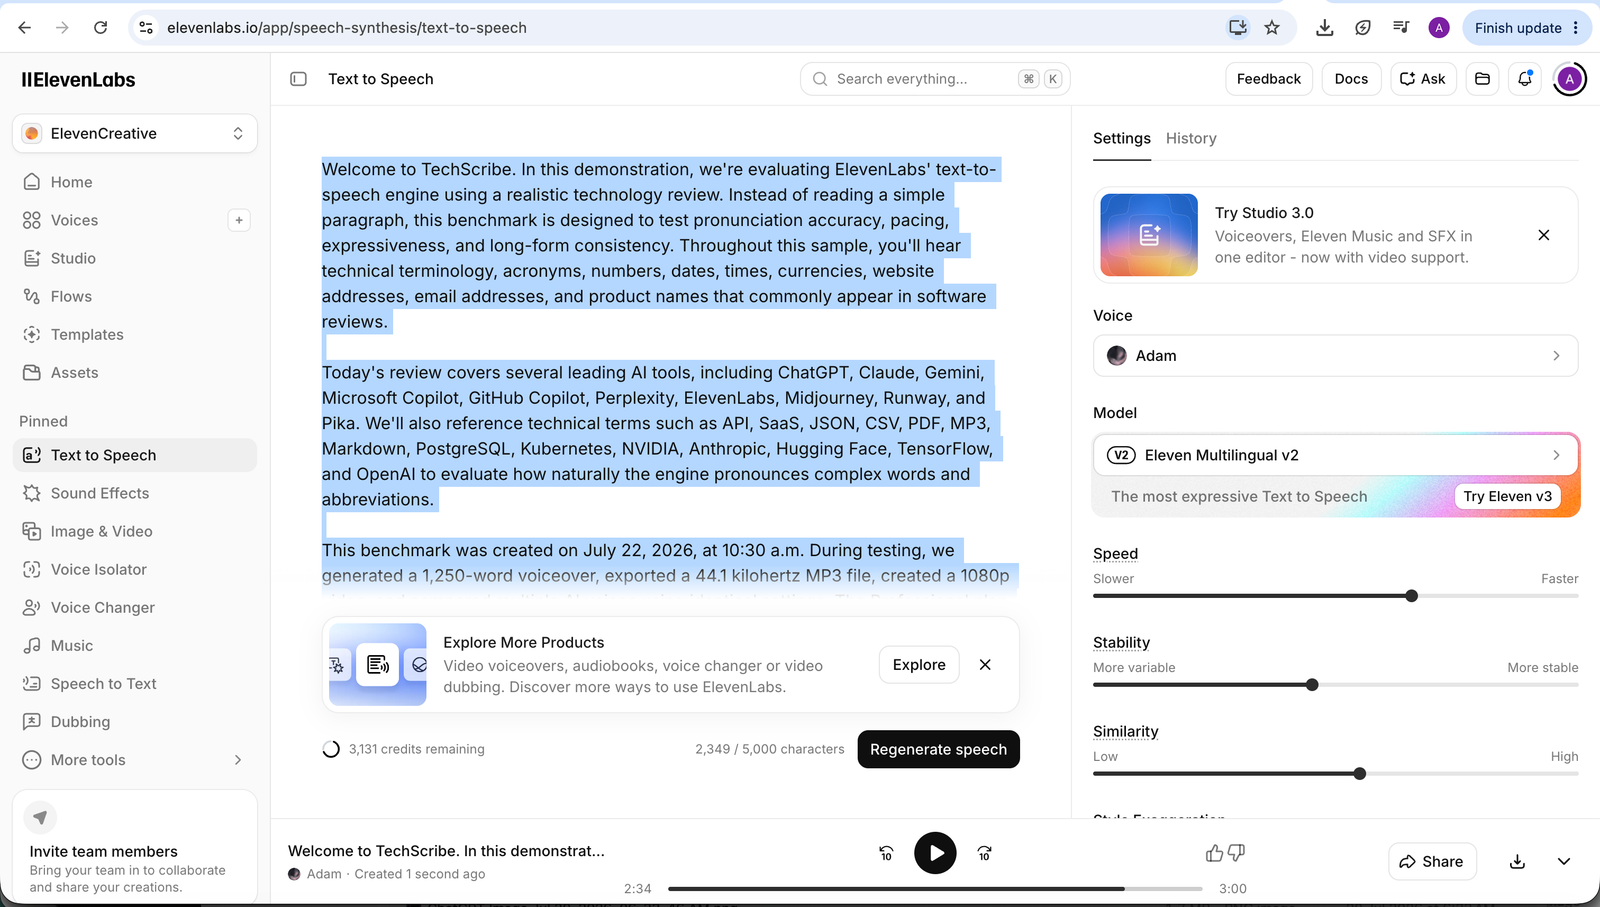Download audio from player bar

[x=1517, y=862]
